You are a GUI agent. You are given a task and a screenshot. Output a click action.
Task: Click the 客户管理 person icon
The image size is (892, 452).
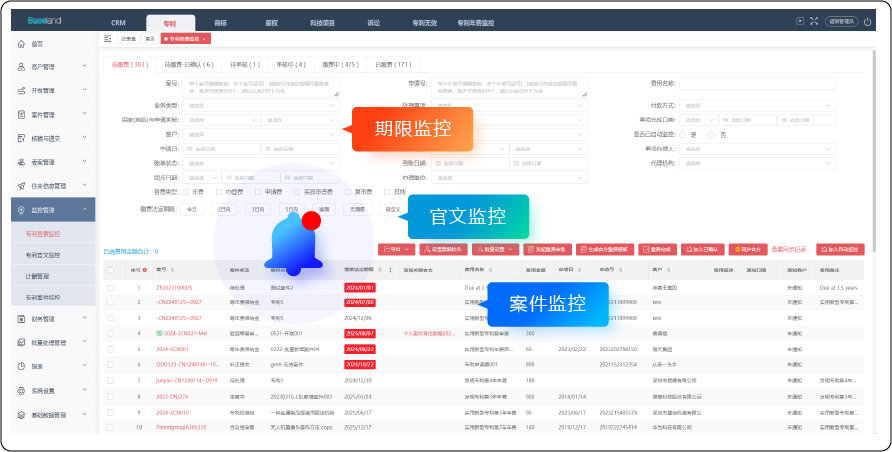click(x=22, y=67)
